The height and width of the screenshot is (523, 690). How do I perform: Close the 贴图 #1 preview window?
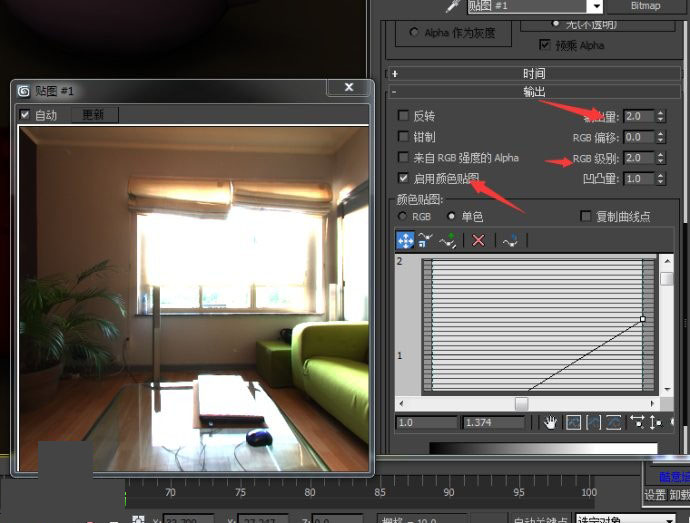pyautogui.click(x=349, y=87)
